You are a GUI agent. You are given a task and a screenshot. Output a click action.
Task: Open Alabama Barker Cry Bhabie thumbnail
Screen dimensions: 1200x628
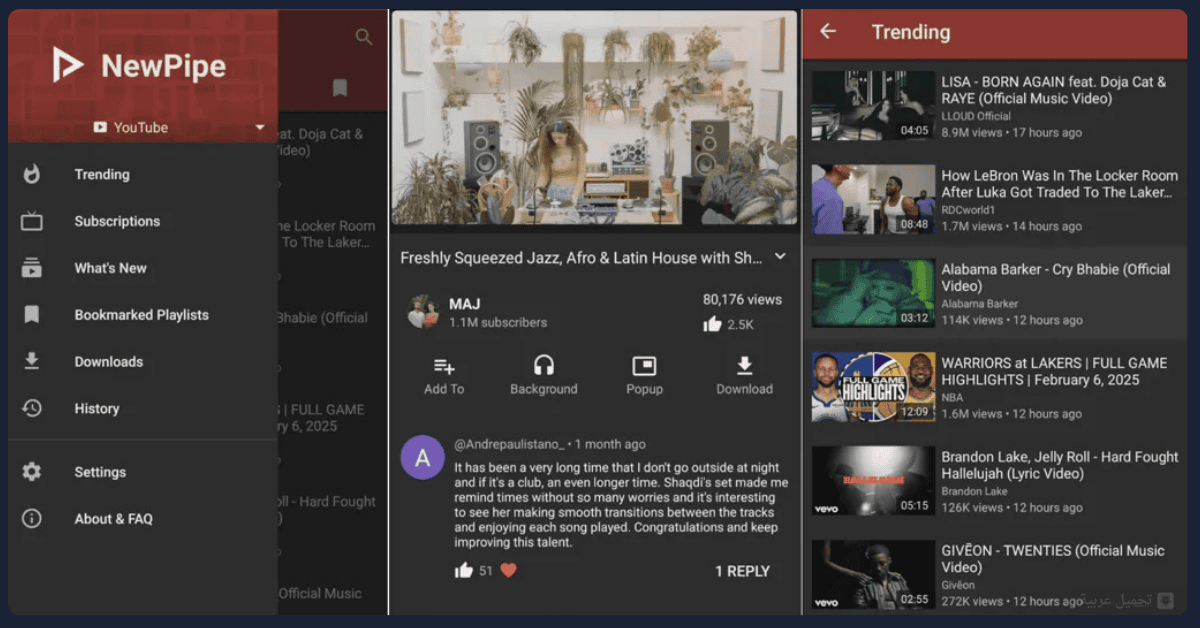pos(873,293)
